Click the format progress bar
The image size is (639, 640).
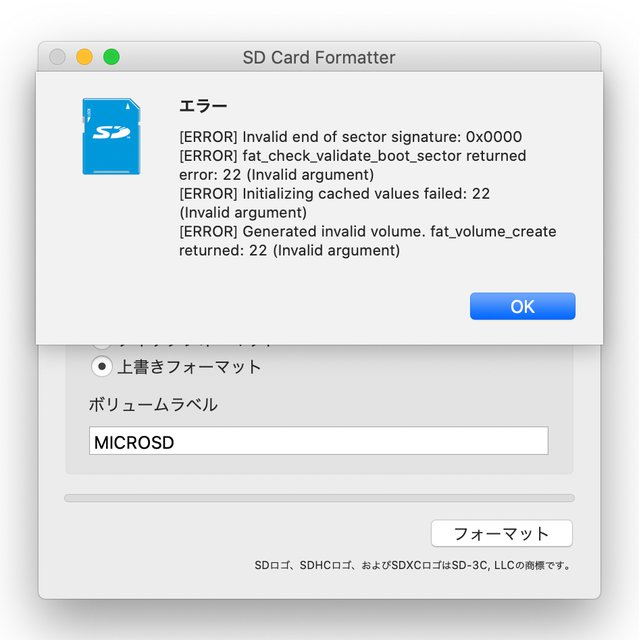pos(319,497)
